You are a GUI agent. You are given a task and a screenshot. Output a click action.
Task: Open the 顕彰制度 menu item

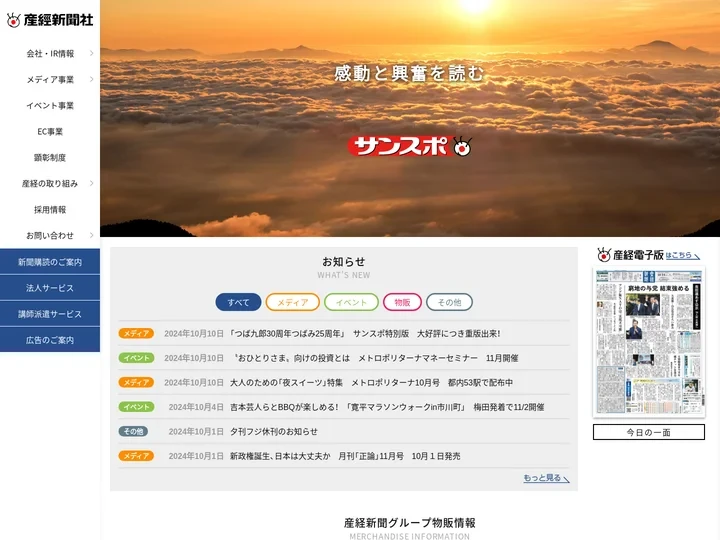(x=50, y=158)
